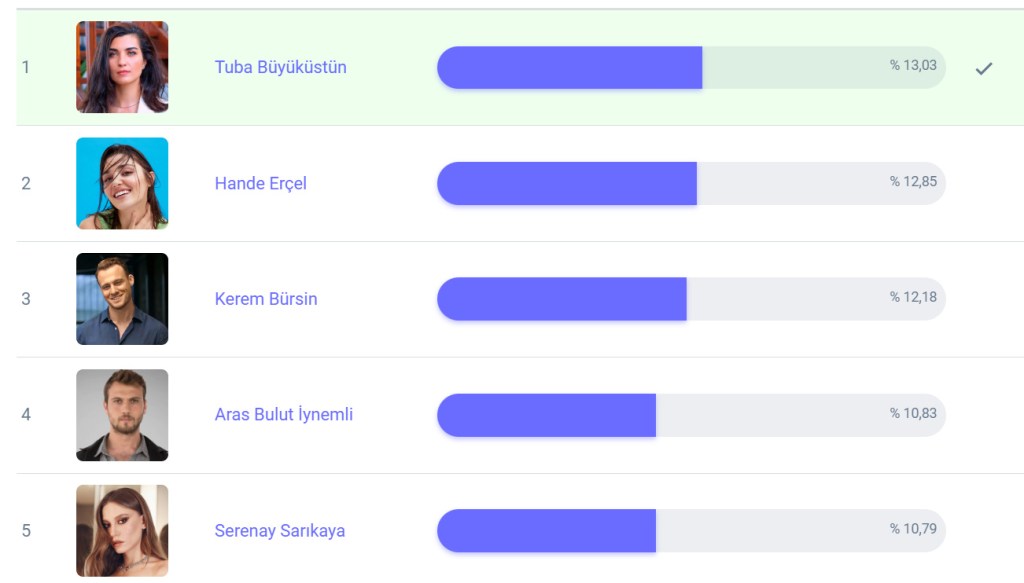
Task: Click the filled part of Aras Bulut İynemli's vote bar
Action: click(546, 415)
